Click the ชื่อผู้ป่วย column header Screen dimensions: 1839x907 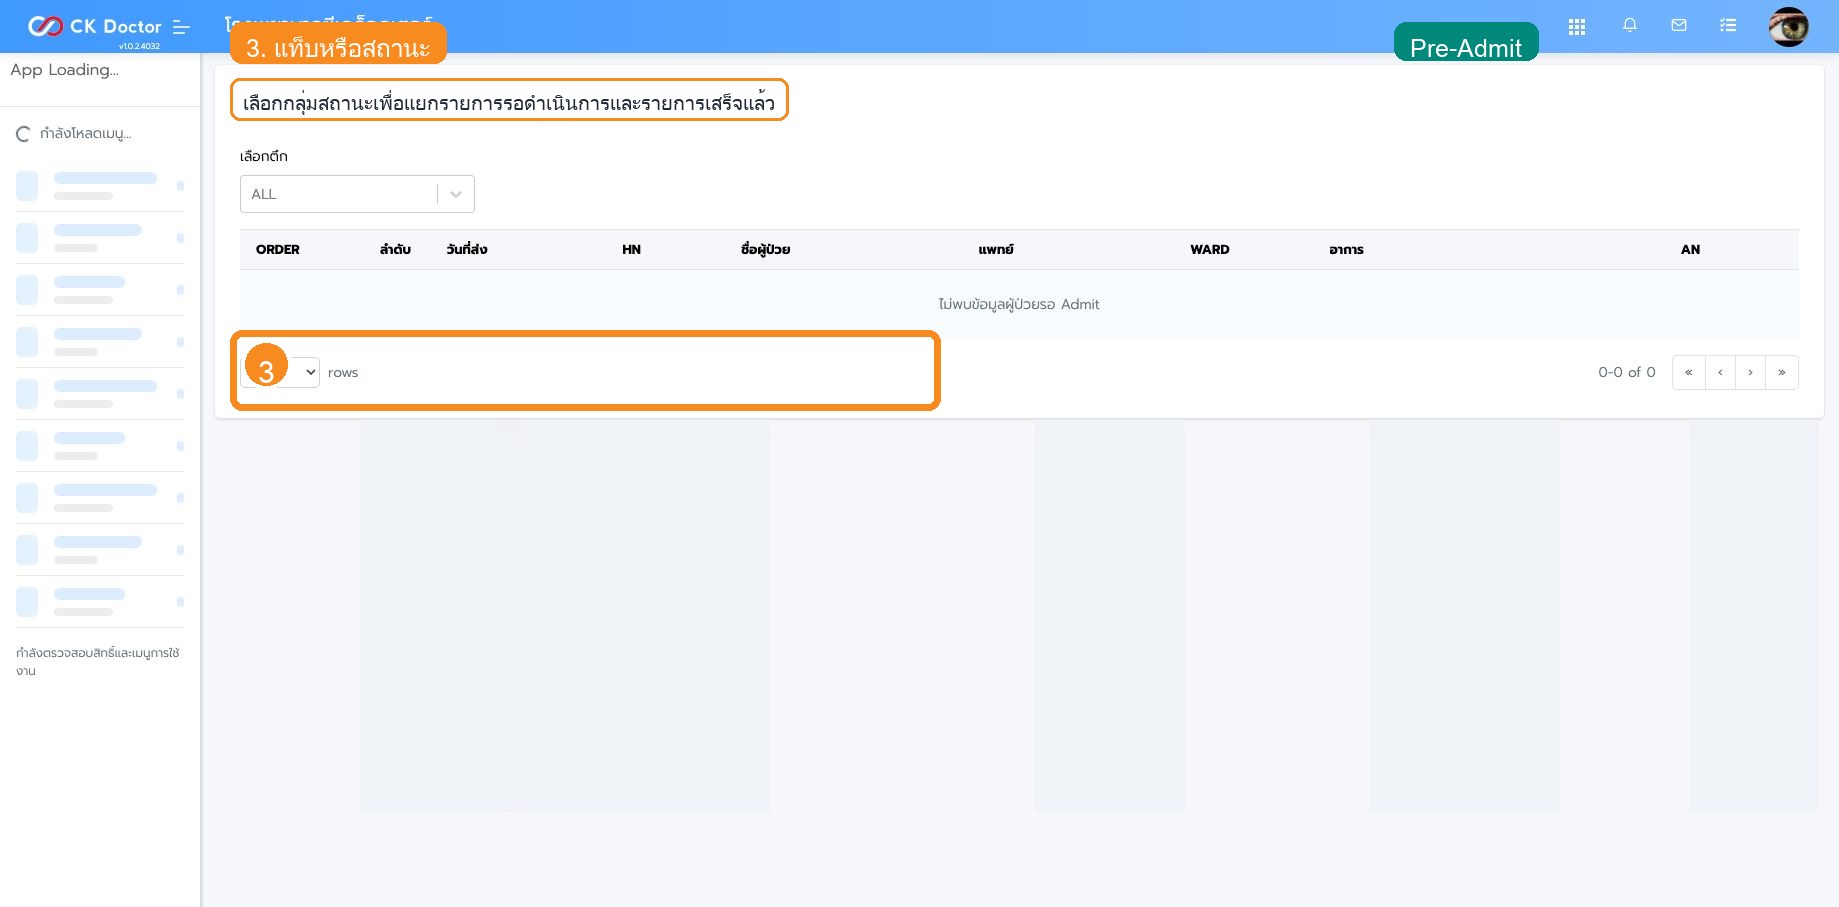click(765, 249)
